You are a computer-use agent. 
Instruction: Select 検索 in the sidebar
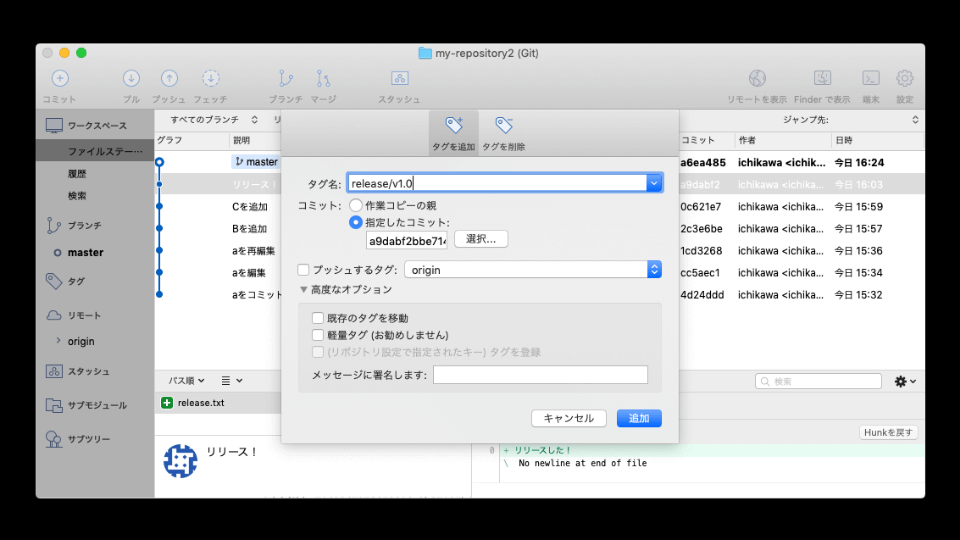(95, 196)
